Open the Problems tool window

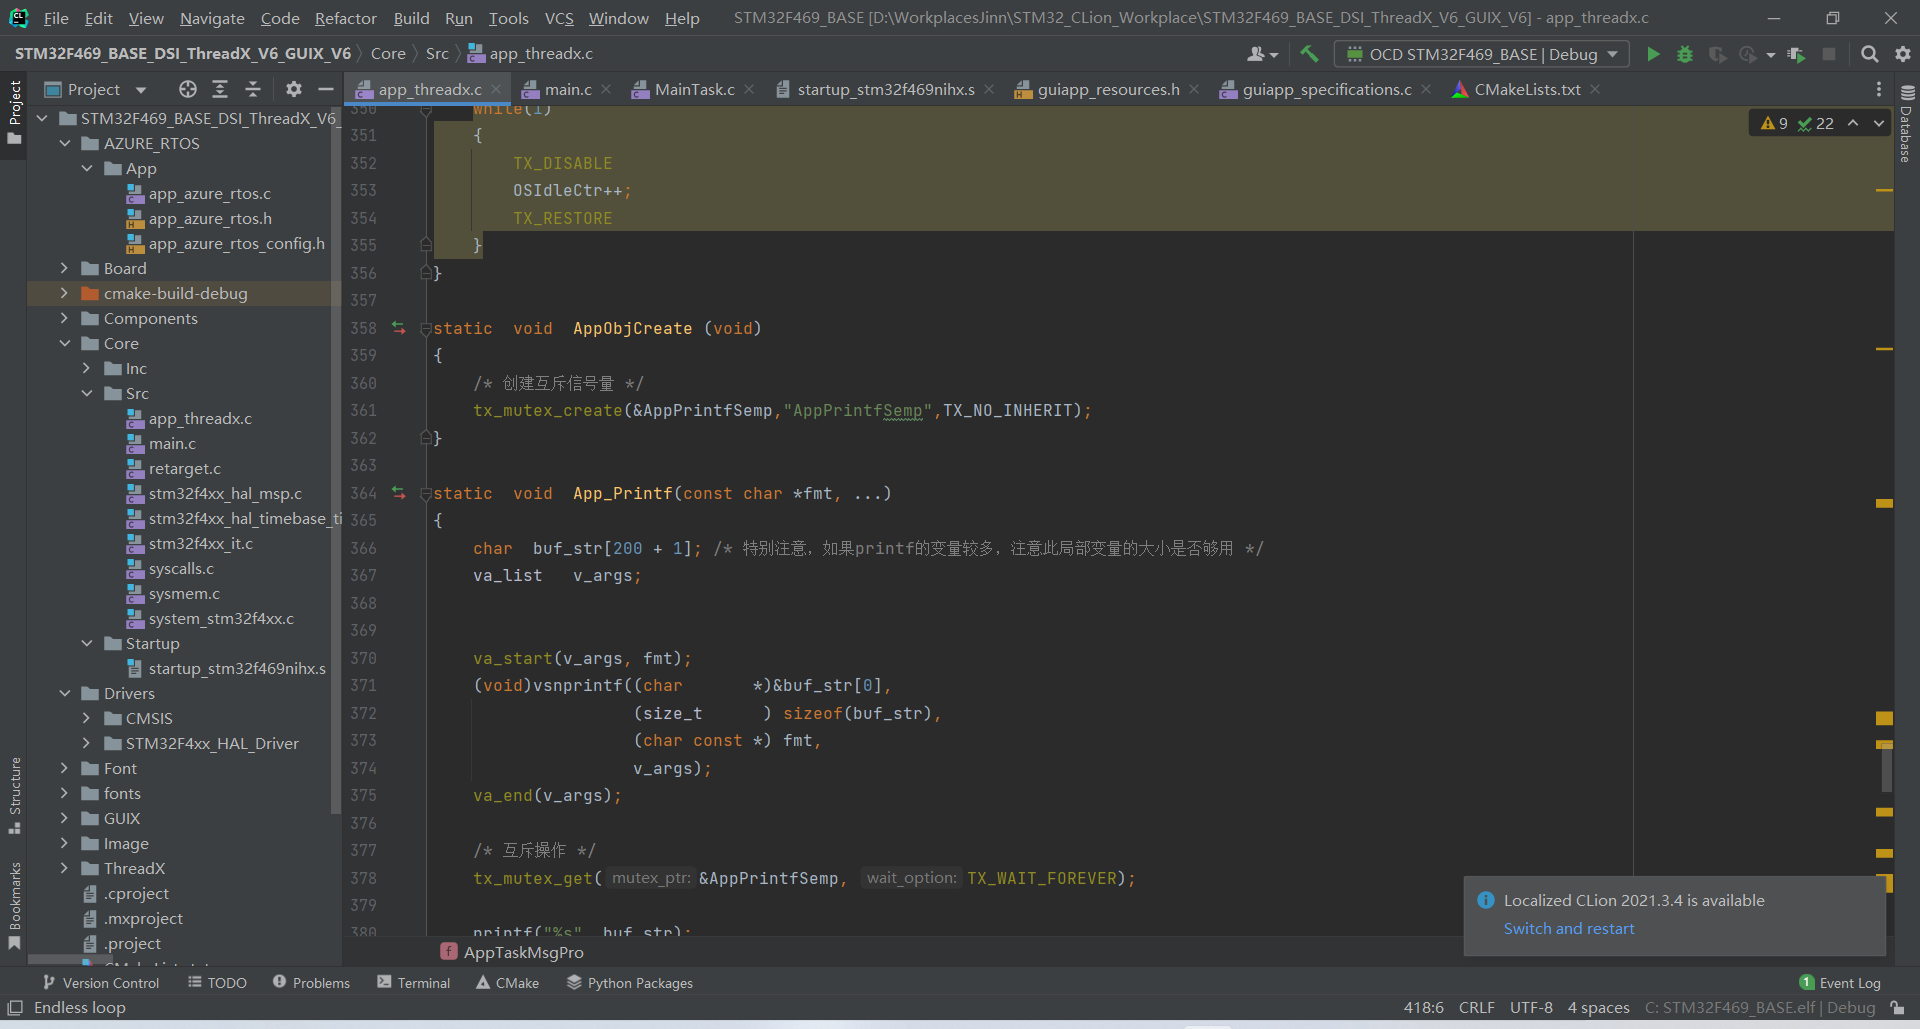click(311, 983)
